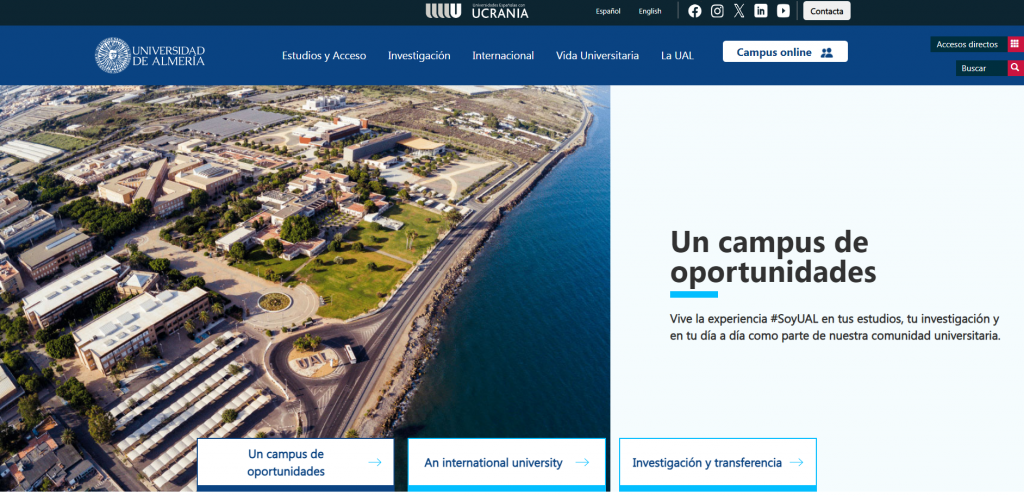
Task: Open the LinkedIn social icon
Action: click(x=761, y=11)
